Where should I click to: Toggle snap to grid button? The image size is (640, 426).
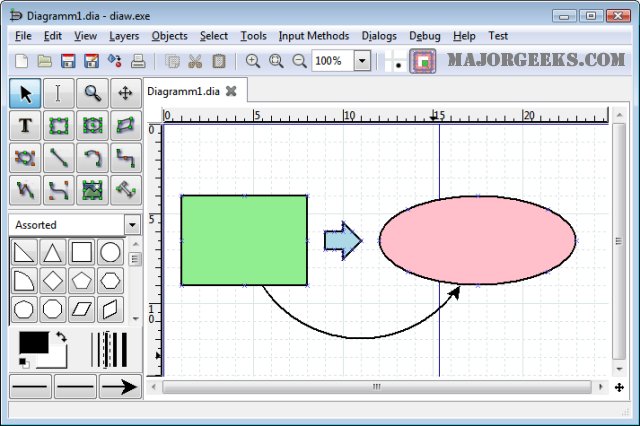395,61
